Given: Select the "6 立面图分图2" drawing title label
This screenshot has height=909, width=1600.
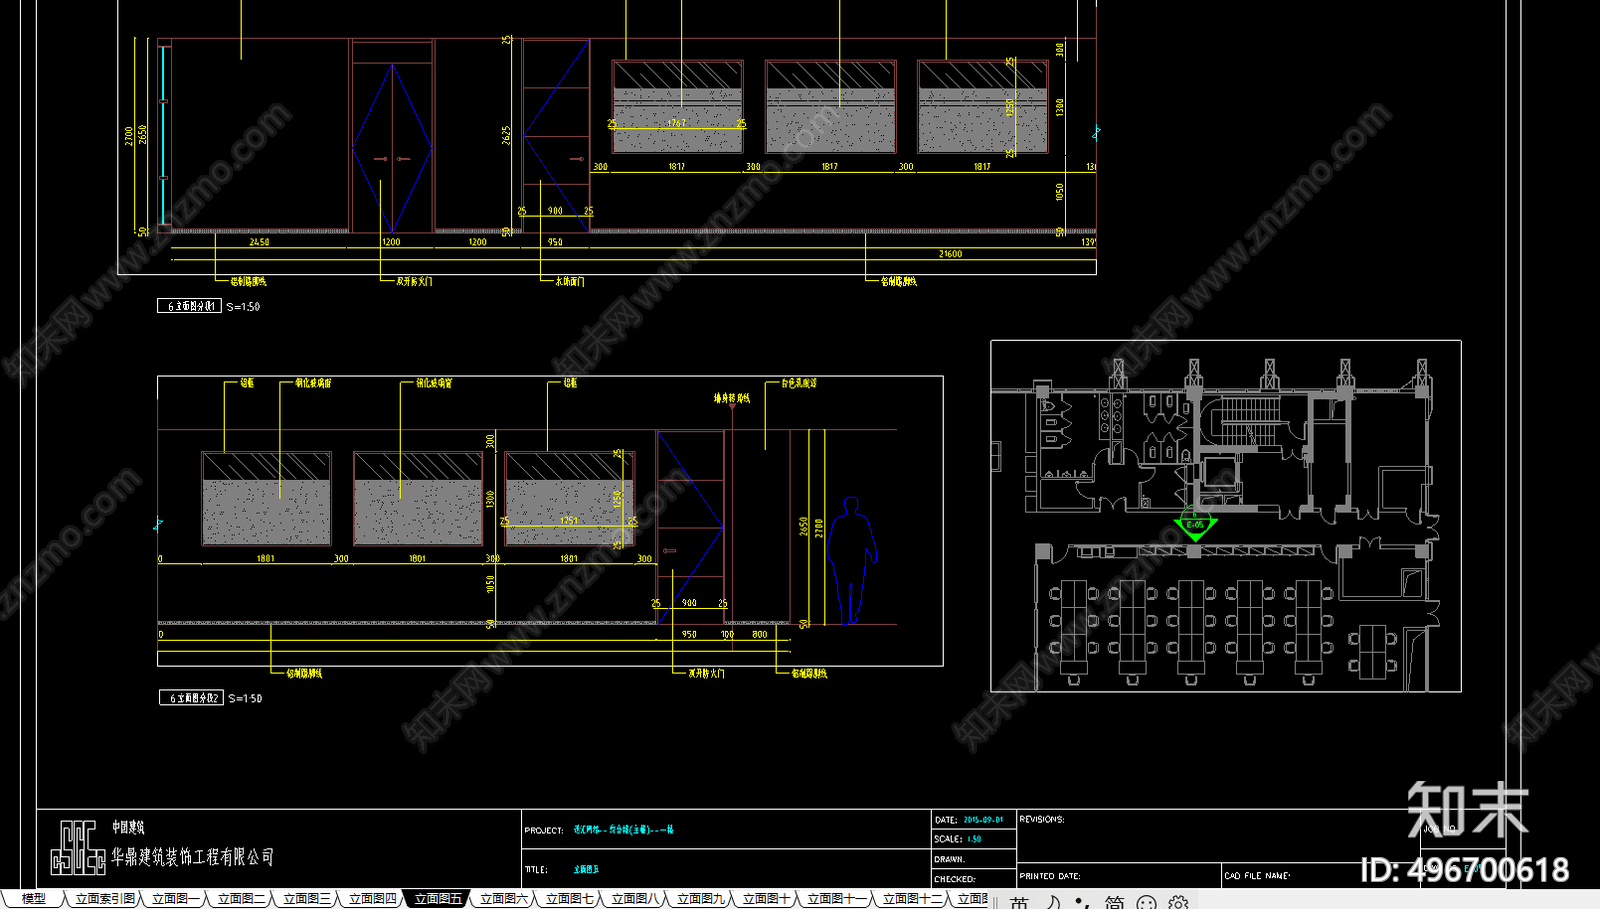Looking at the screenshot, I should [x=191, y=698].
